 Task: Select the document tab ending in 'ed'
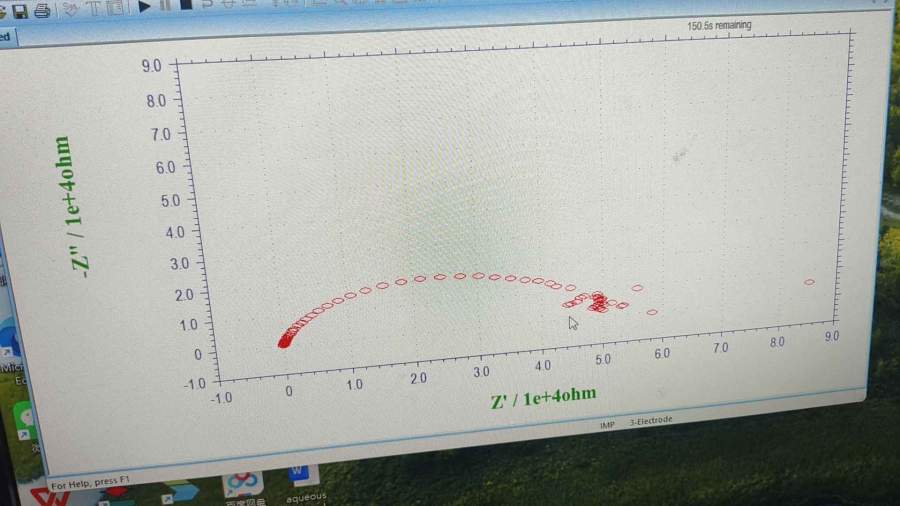[7, 38]
